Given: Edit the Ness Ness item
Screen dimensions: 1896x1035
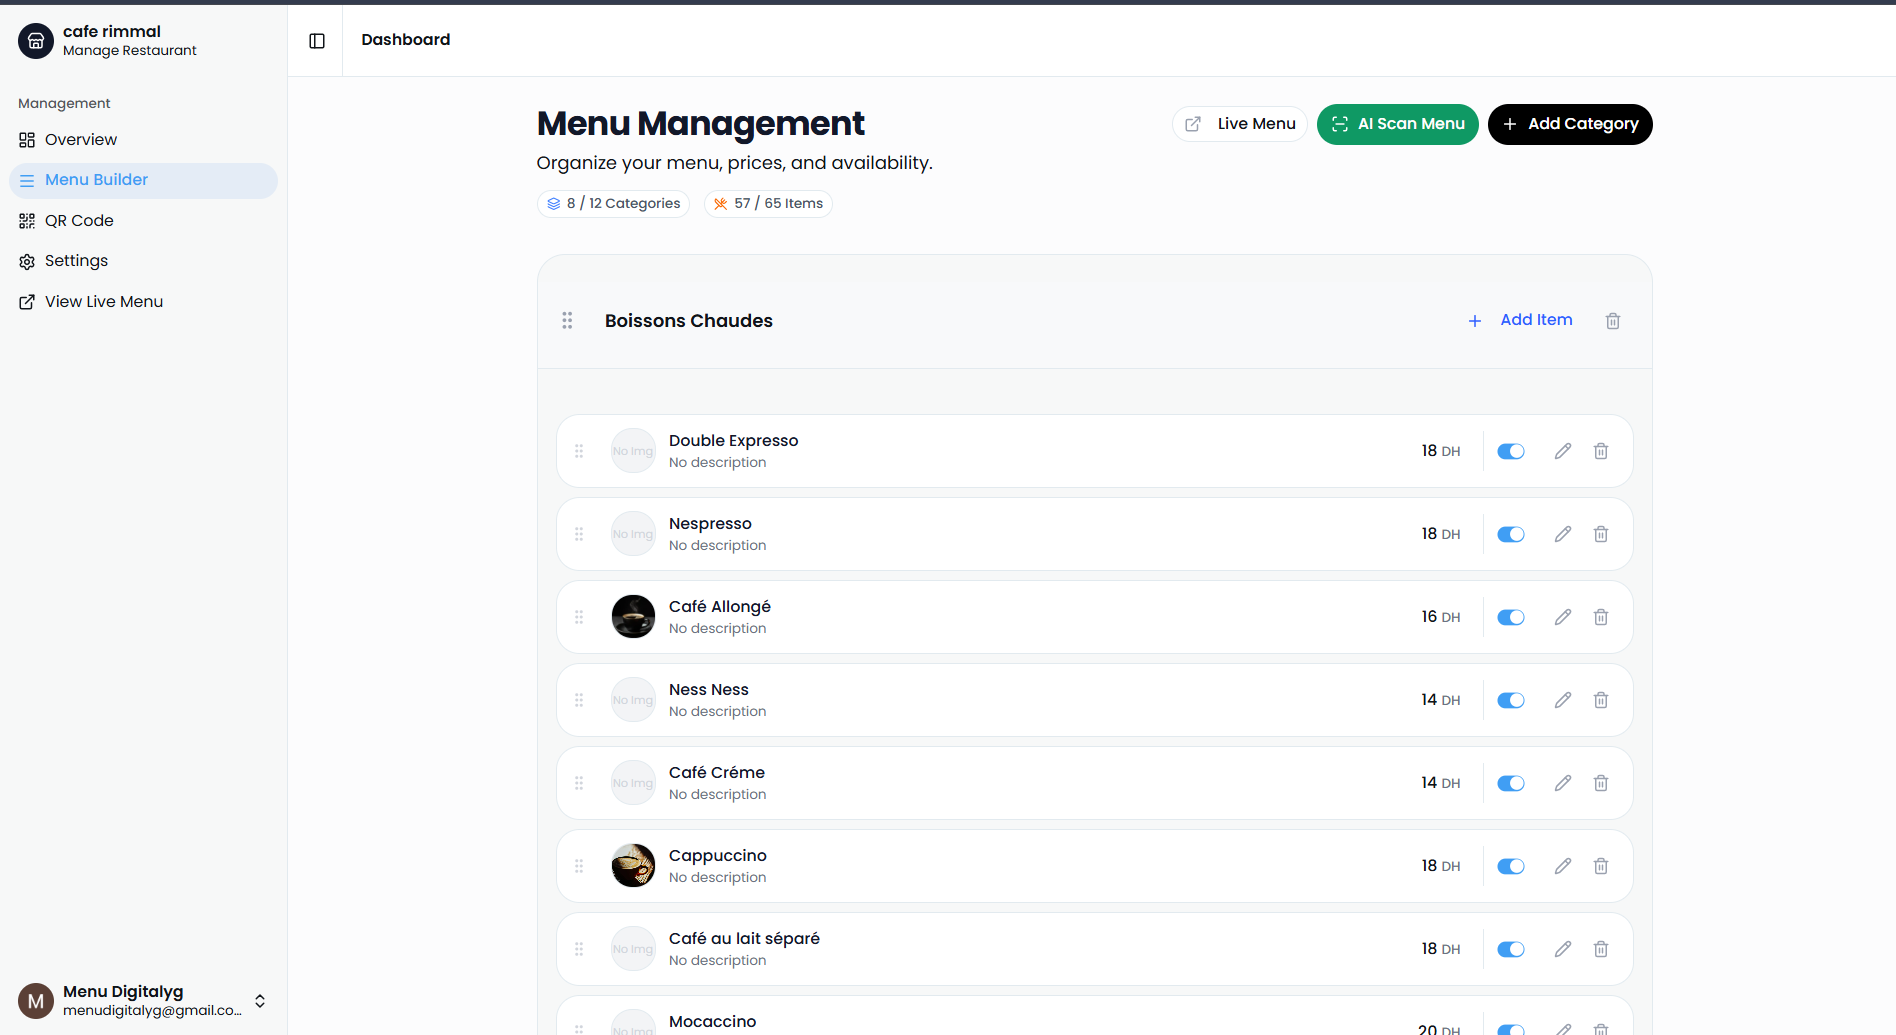Looking at the screenshot, I should (1563, 700).
